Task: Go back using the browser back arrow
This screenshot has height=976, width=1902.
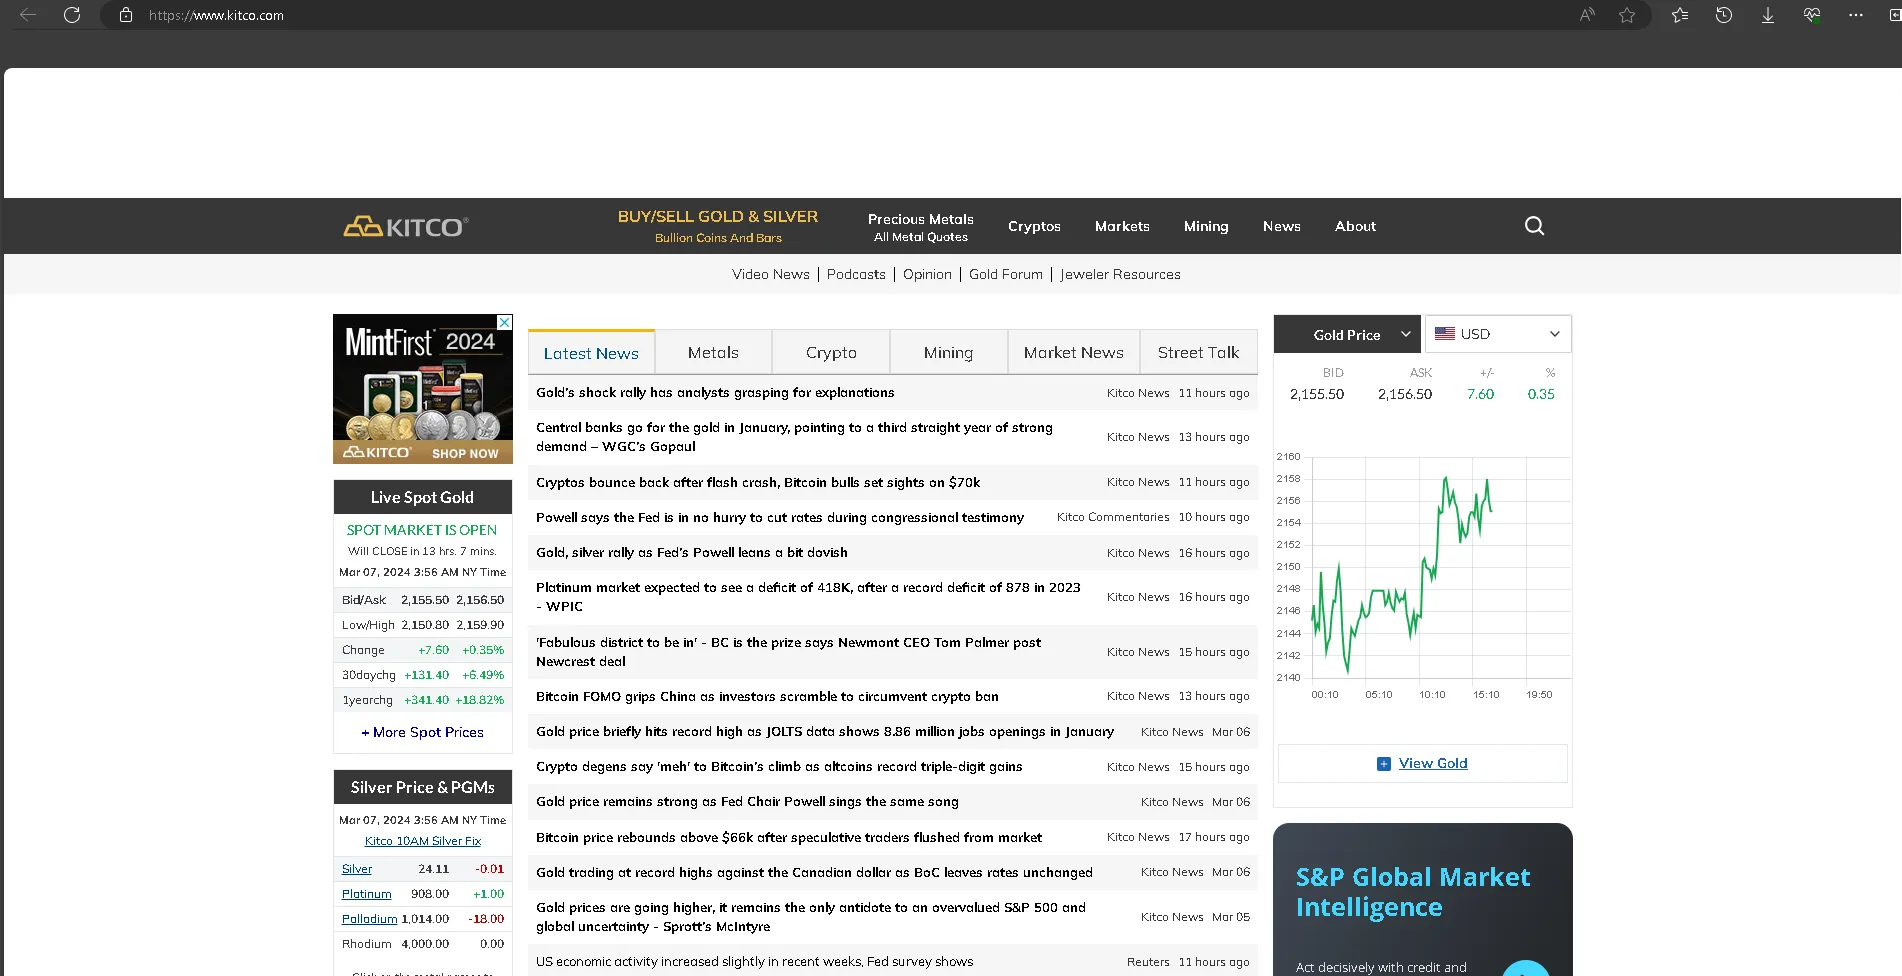Action: tap(28, 15)
